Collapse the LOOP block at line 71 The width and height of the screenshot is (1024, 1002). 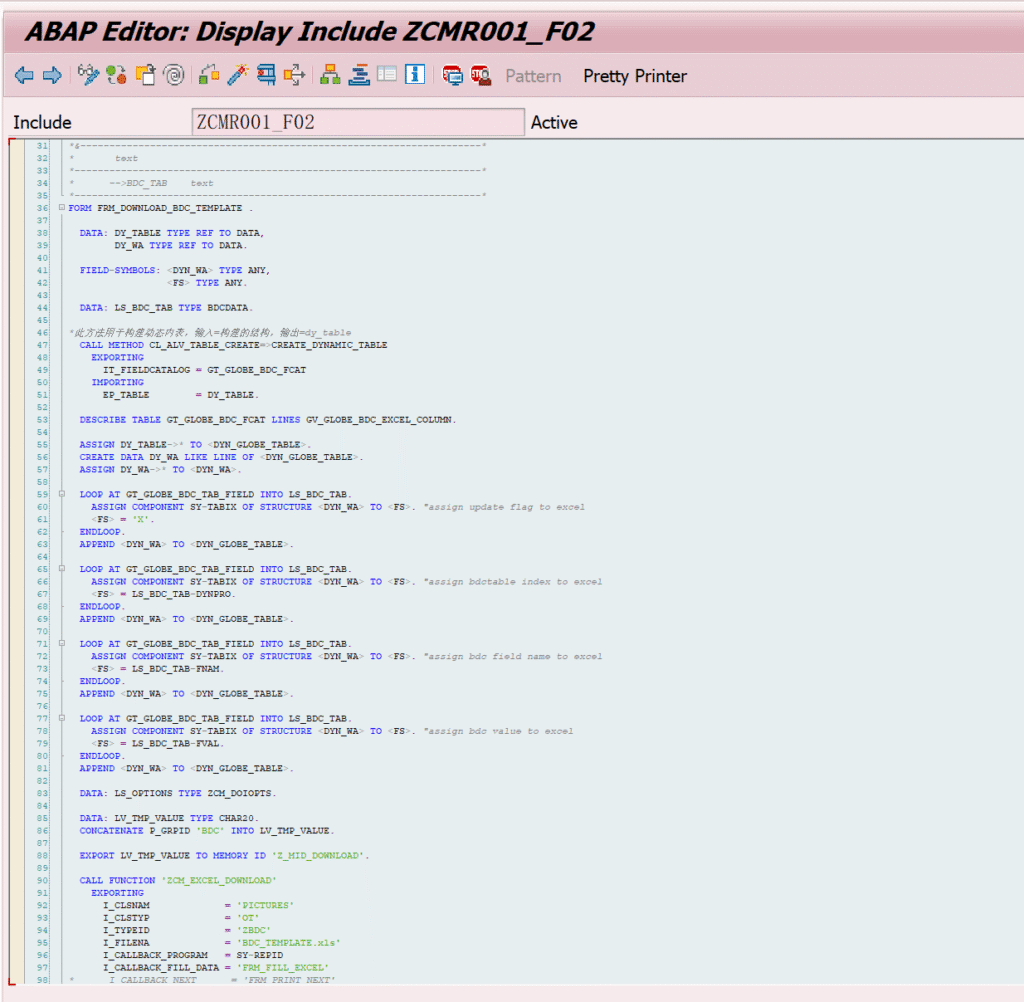62,644
